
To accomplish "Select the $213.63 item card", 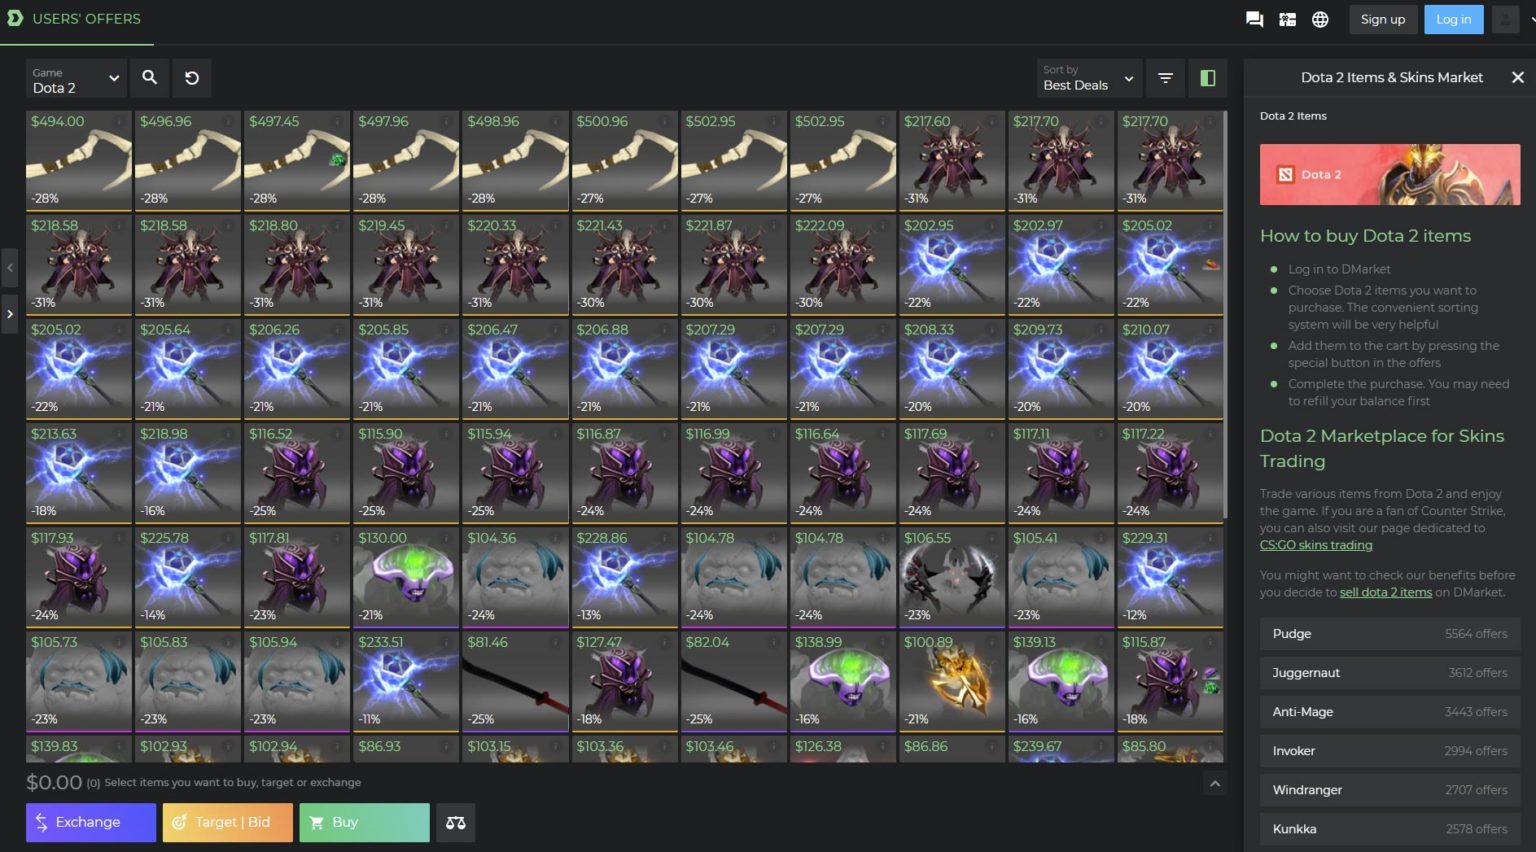I will 78,473.
